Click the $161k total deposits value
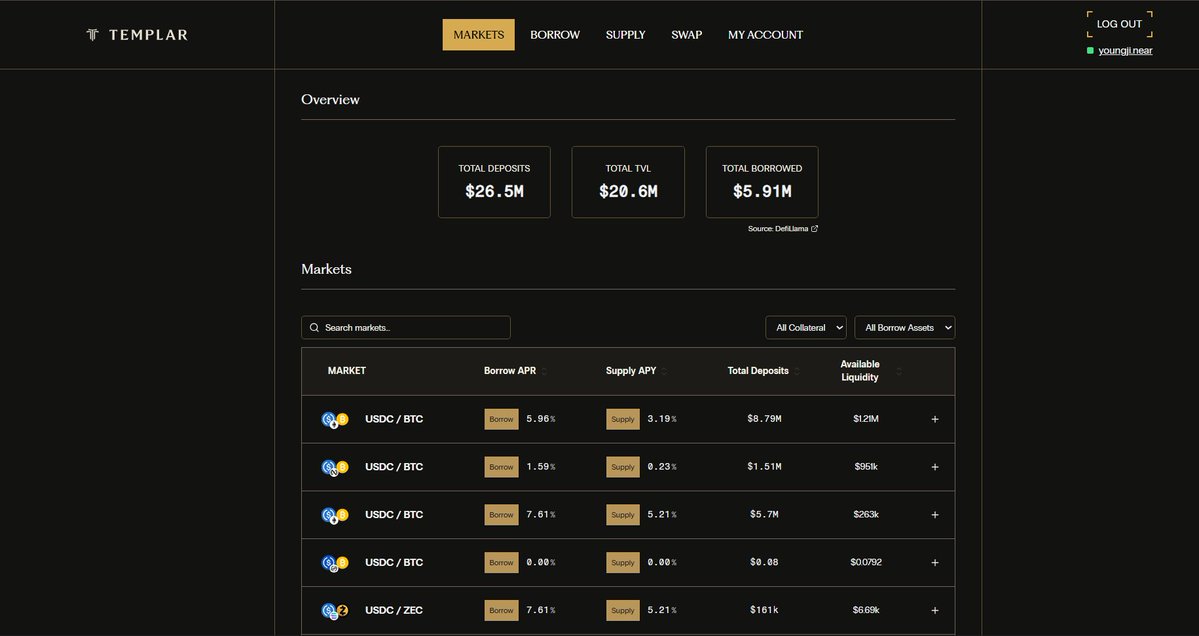Image resolution: width=1199 pixels, height=636 pixels. coord(764,610)
